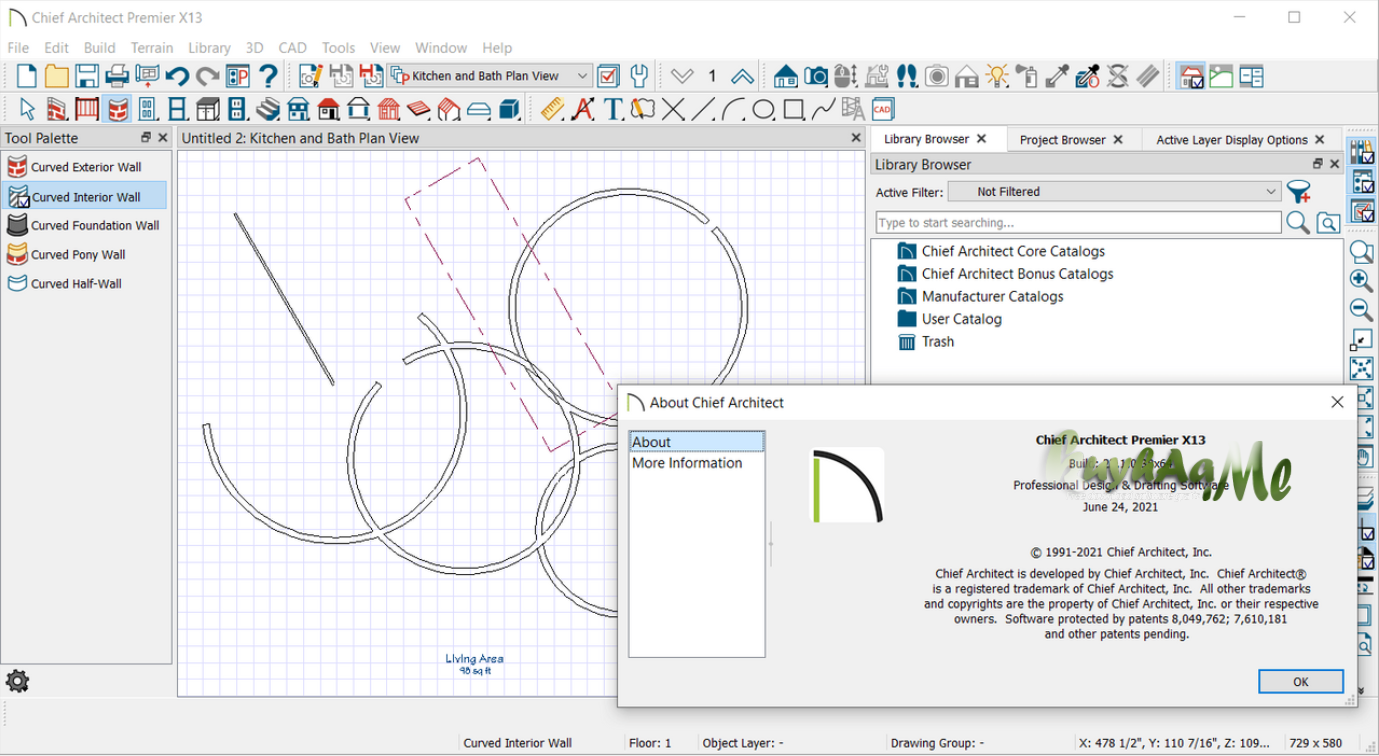Viewport: 1379px width, 756px height.
Task: Open the Library menu
Action: 209,47
